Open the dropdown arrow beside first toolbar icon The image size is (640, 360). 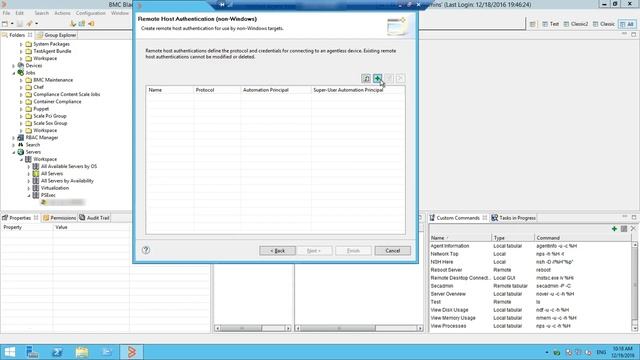(x=12, y=24)
